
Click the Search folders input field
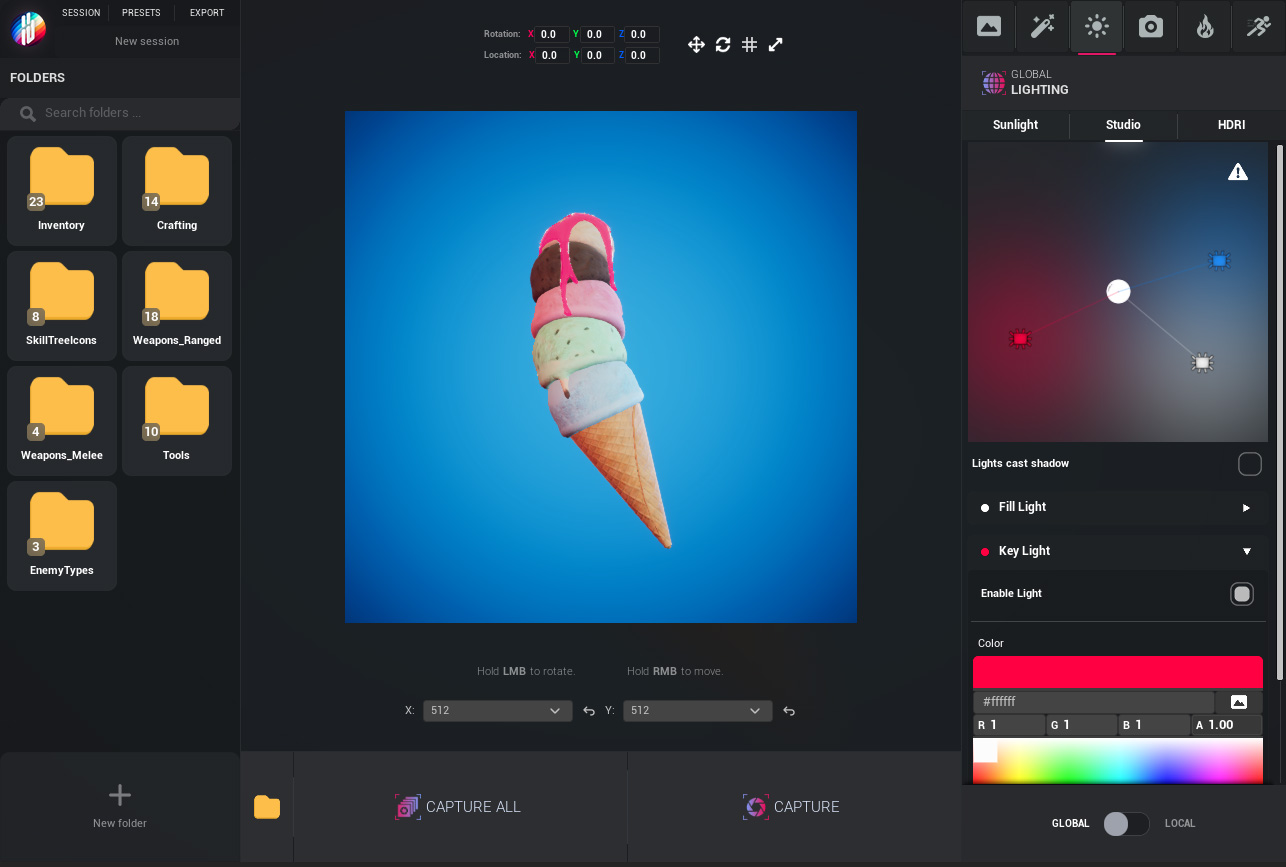pyautogui.click(x=120, y=113)
